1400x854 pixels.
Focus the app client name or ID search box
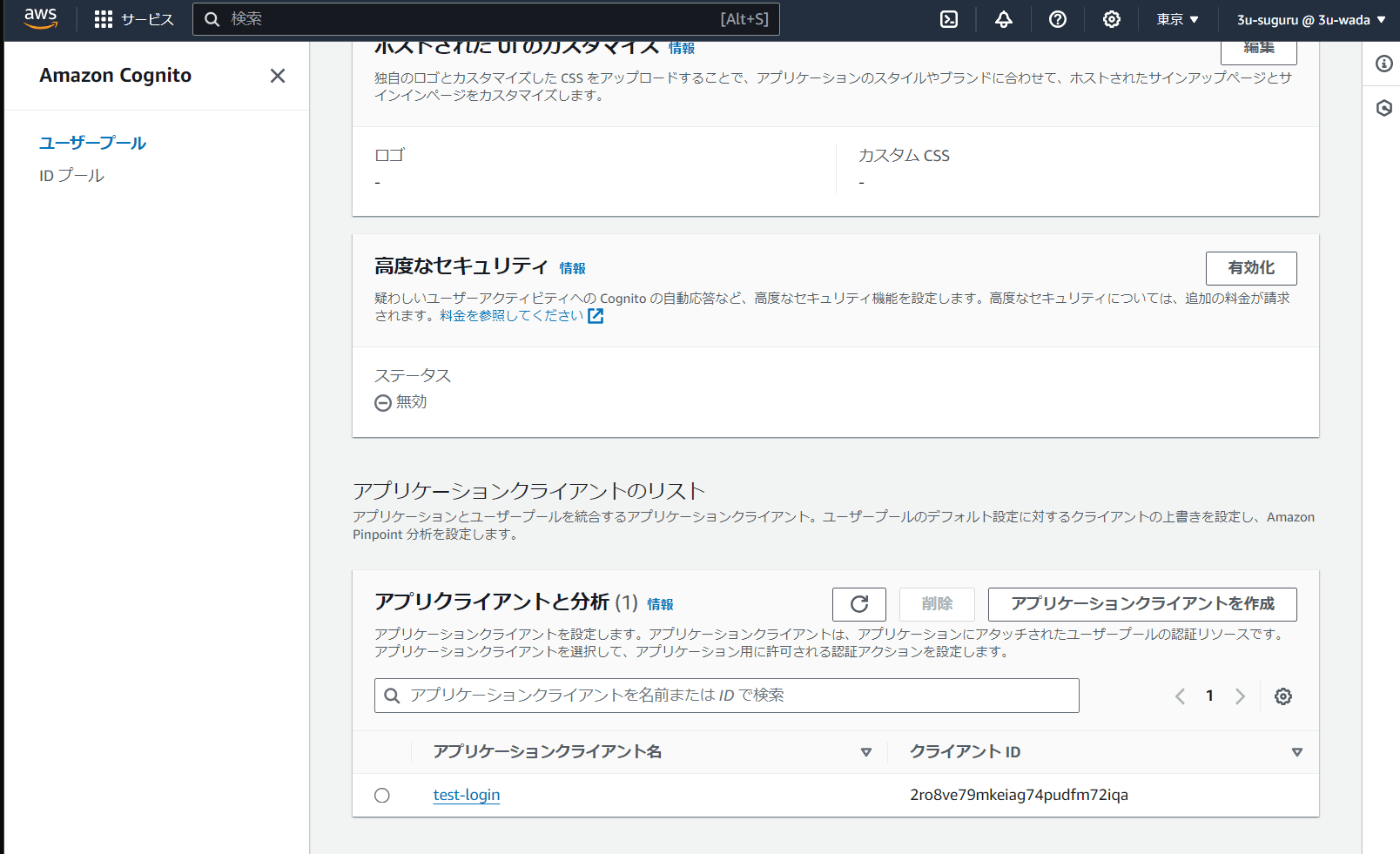click(x=727, y=695)
